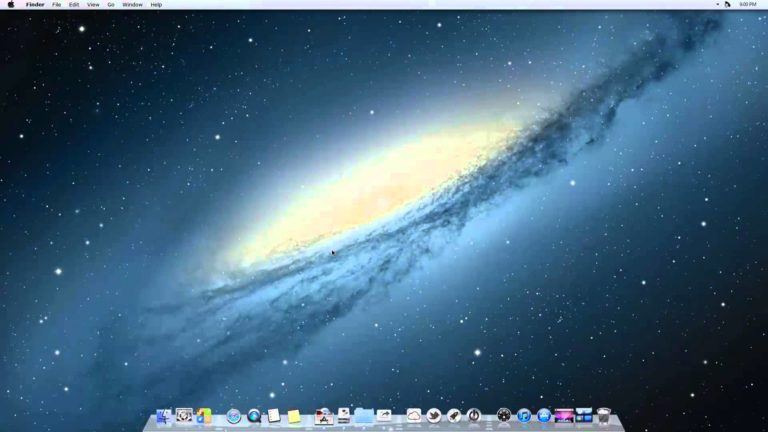This screenshot has width=768, height=432.
Task: Open Launchpad rocket icon in Dock
Action: 454,416
